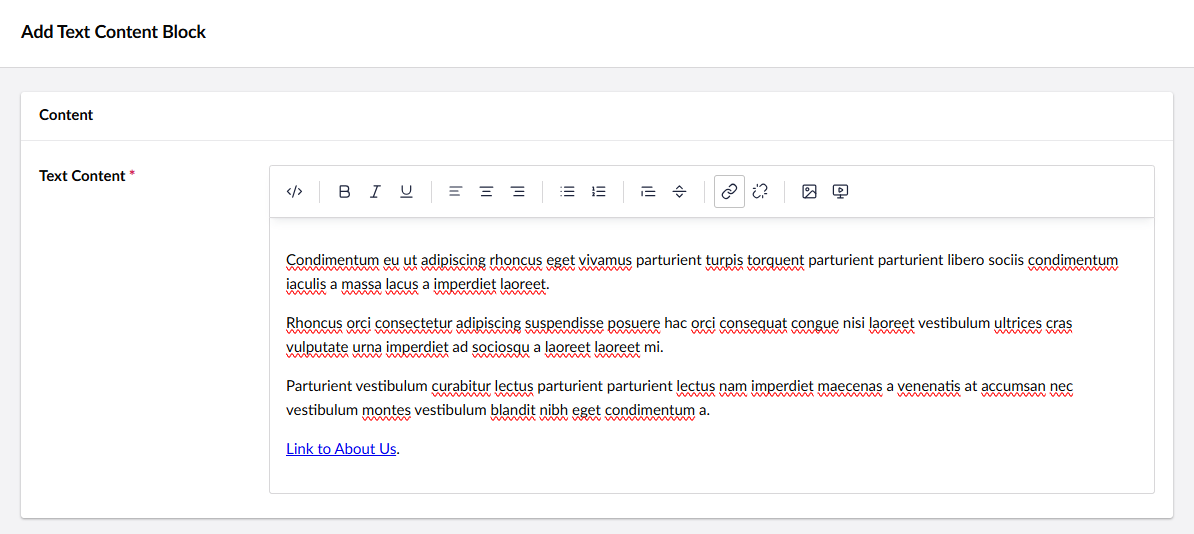Open the source code view
Viewport: 1194px width, 534px height.
click(294, 192)
